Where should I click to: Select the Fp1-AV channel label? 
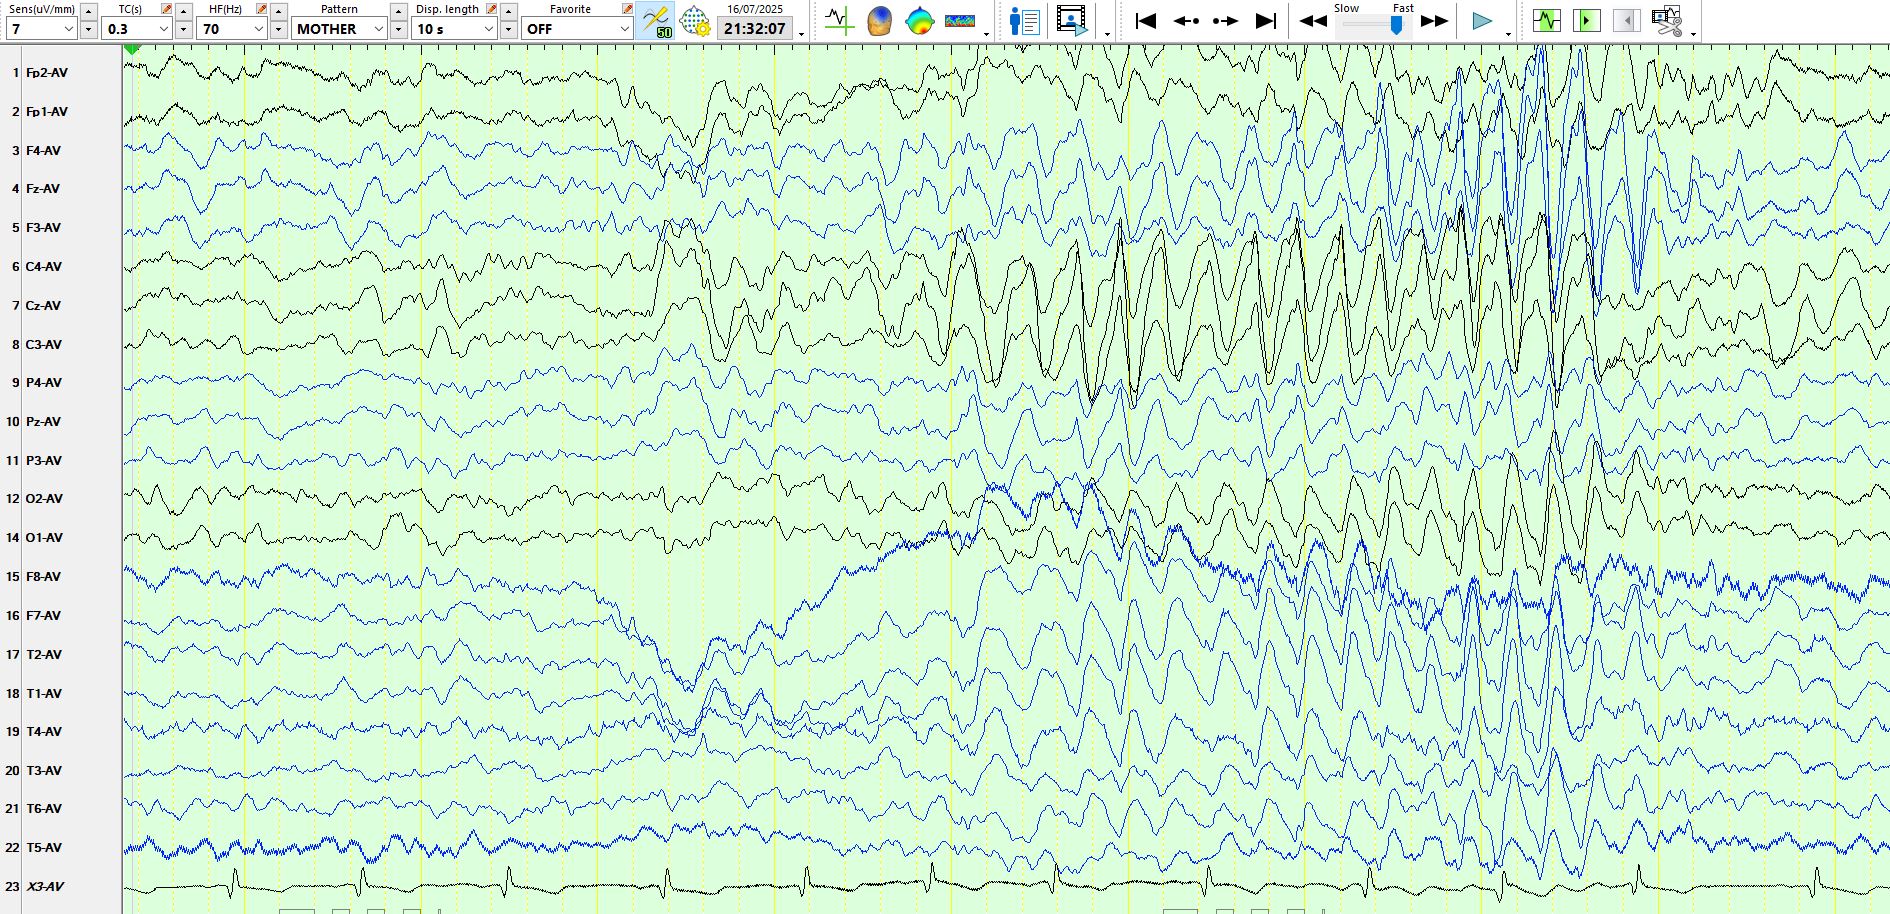[x=47, y=112]
